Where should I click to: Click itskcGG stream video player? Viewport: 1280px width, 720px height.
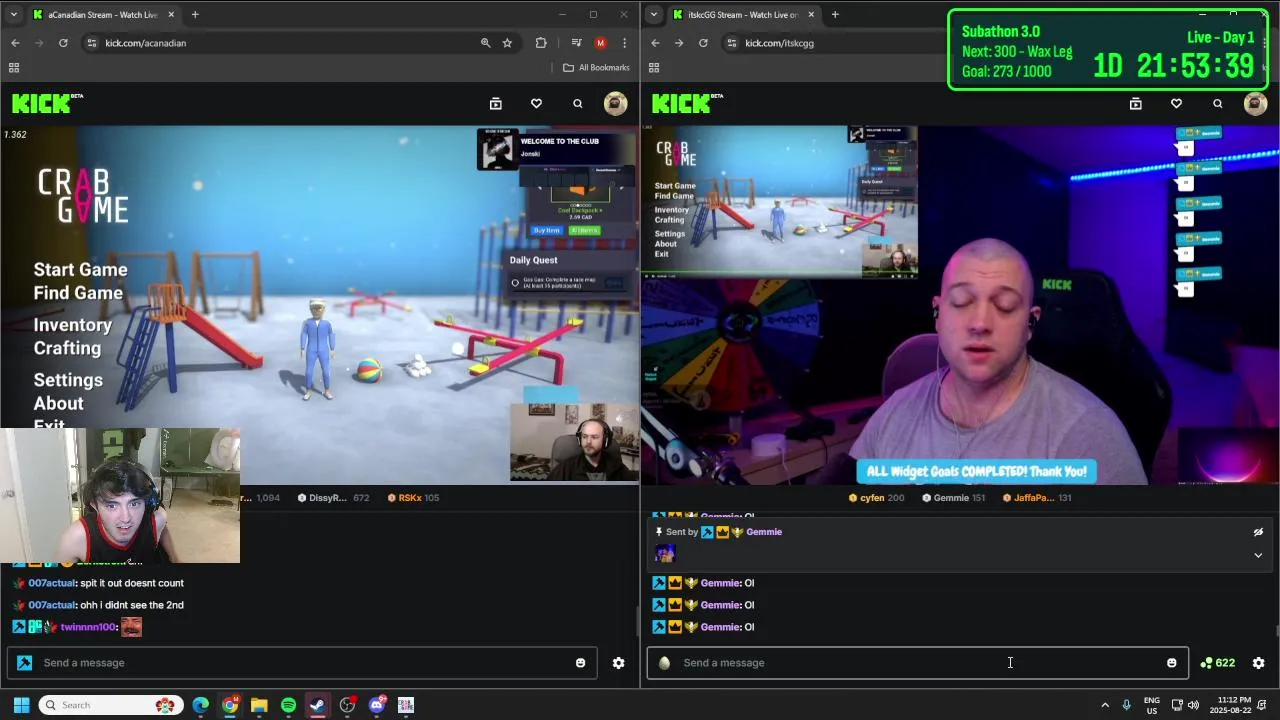[x=960, y=305]
